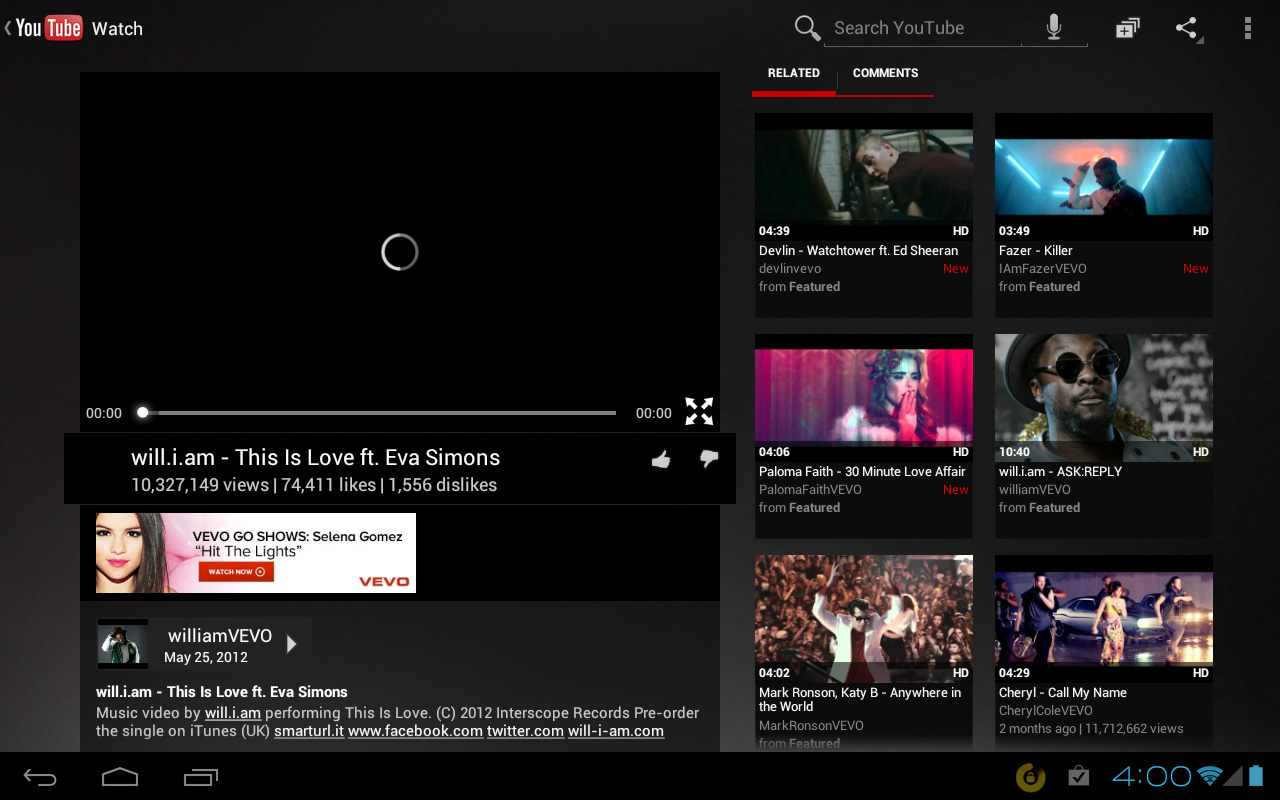The width and height of the screenshot is (1280, 800).
Task: Open the recent apps button
Action: 201,776
